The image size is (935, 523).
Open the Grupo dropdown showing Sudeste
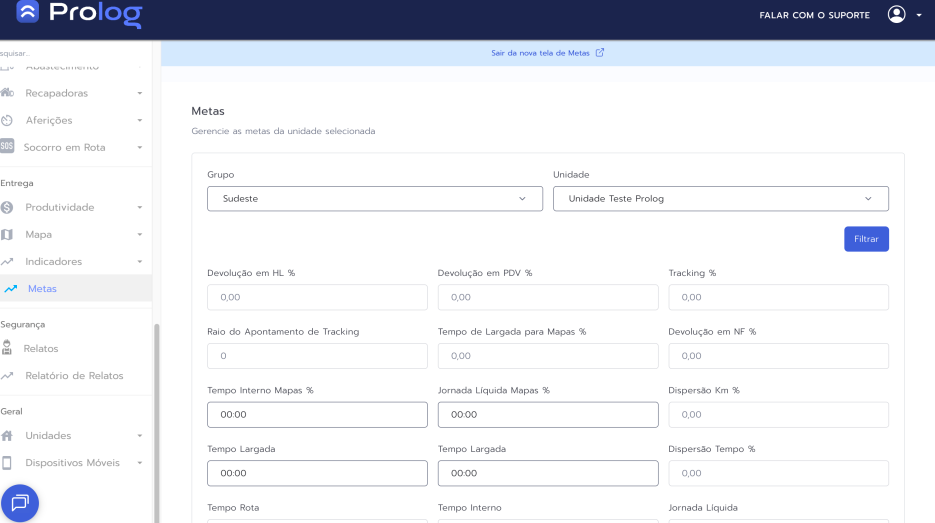319,199
